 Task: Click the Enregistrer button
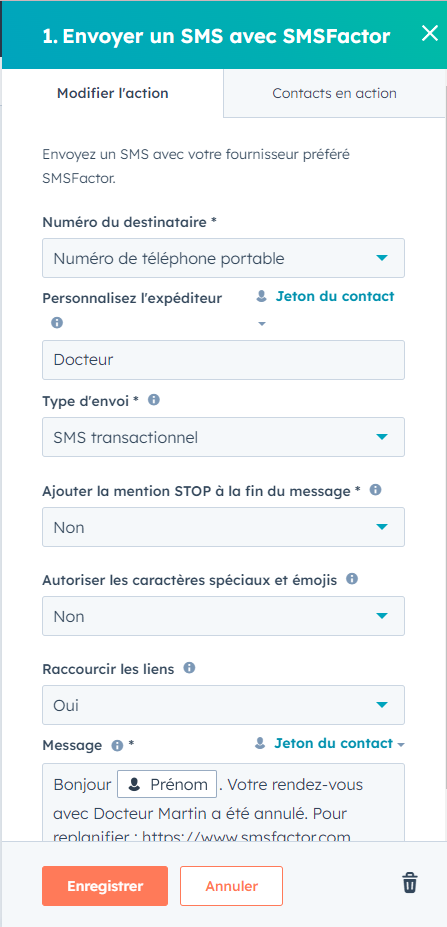point(105,886)
